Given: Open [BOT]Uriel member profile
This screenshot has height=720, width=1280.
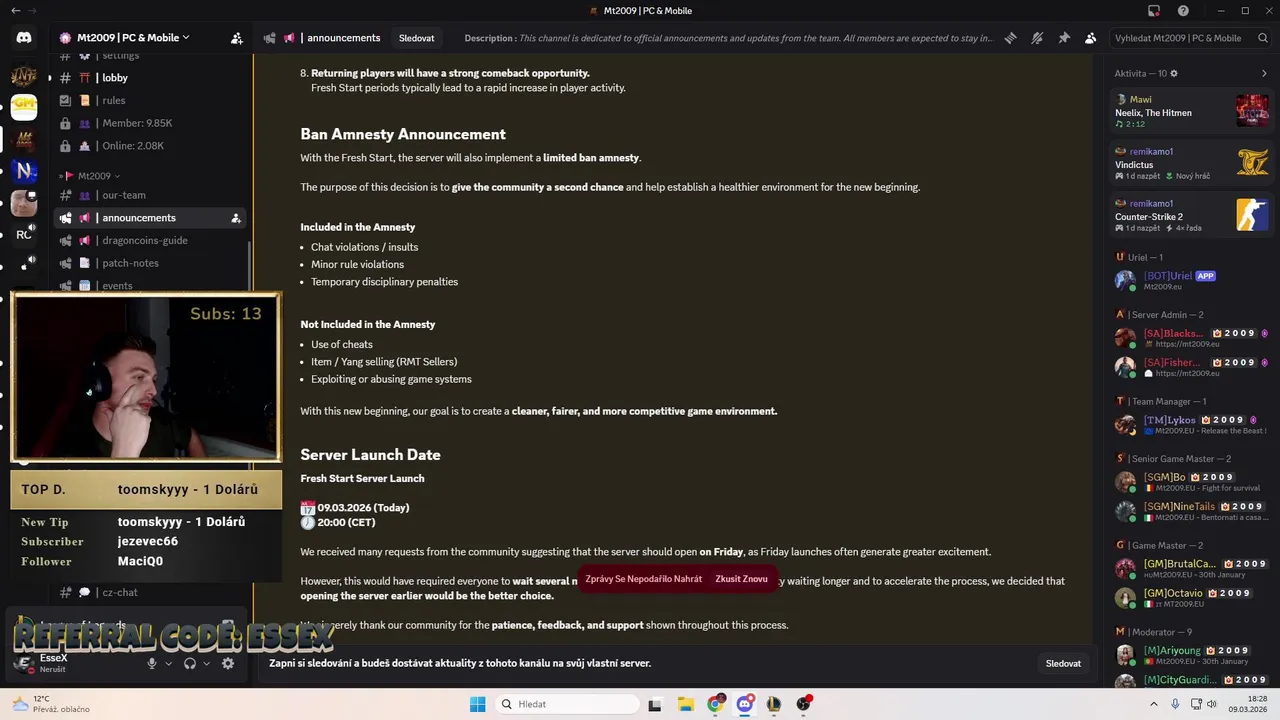Looking at the screenshot, I should point(1190,280).
